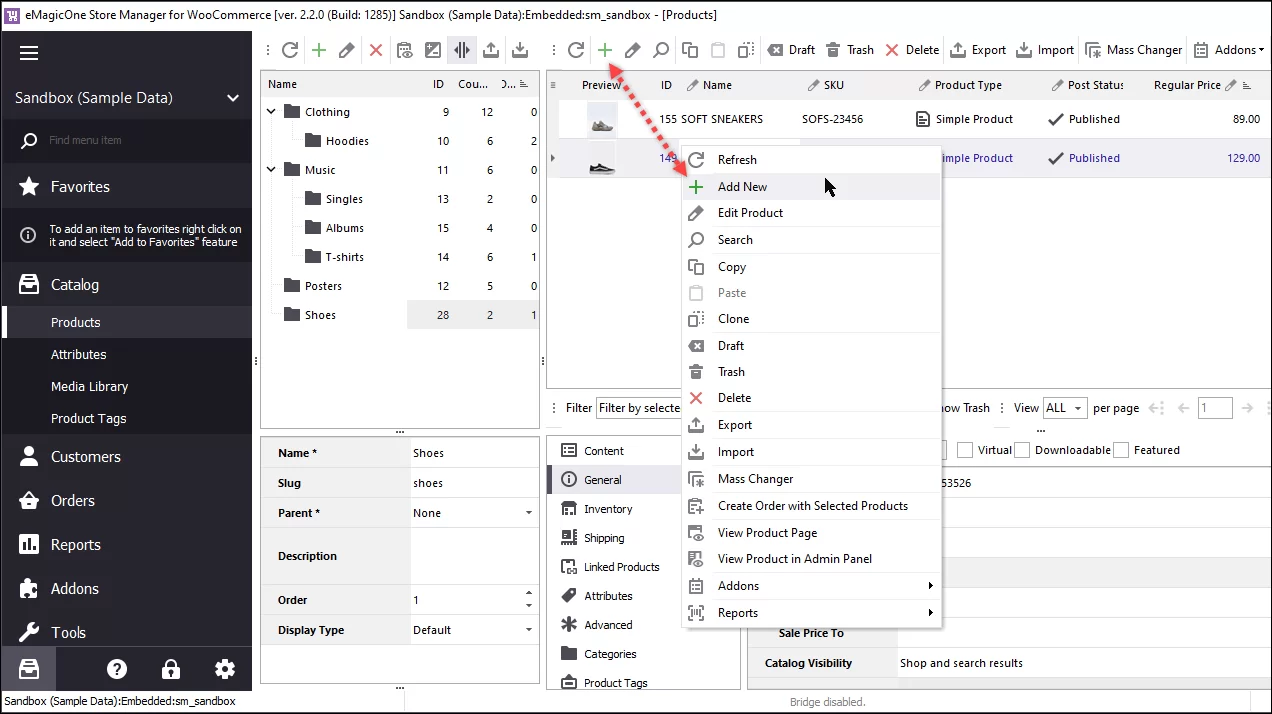The width and height of the screenshot is (1272, 714).
Task: Open the View ALL per page dropdown
Action: (1064, 407)
